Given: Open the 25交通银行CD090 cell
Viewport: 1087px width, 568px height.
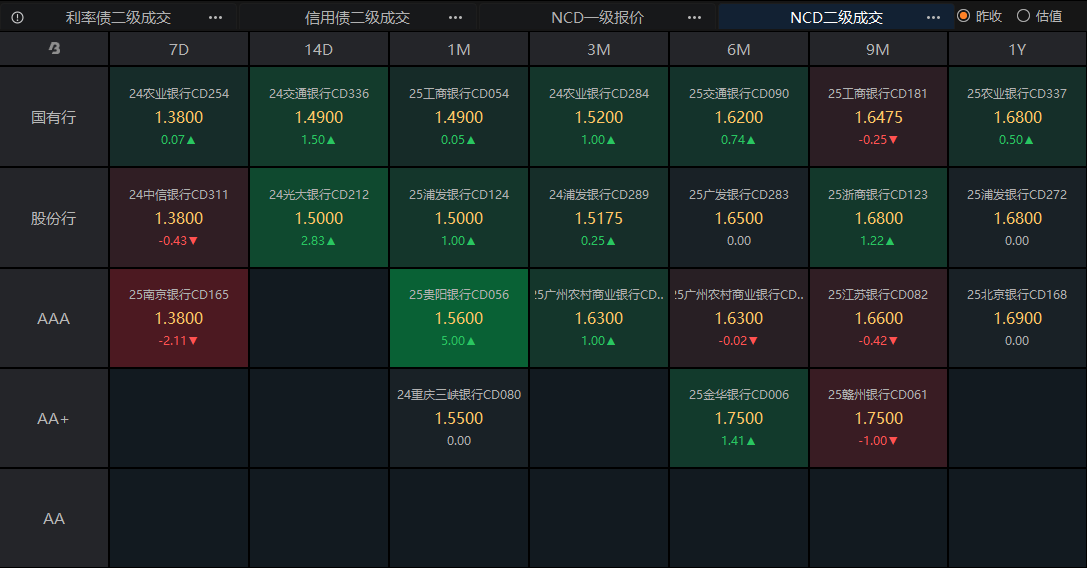Looking at the screenshot, I should (x=739, y=117).
